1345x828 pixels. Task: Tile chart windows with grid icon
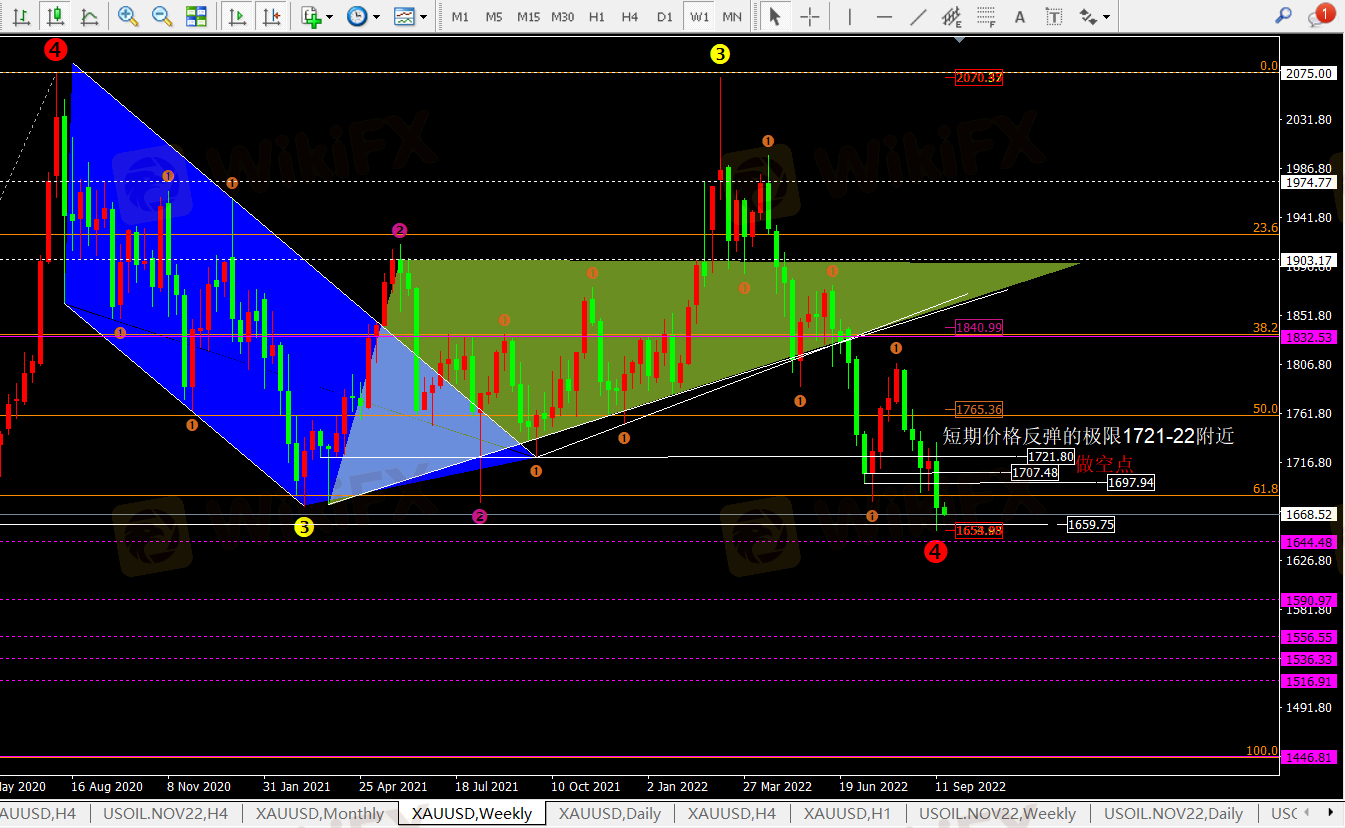pos(196,16)
